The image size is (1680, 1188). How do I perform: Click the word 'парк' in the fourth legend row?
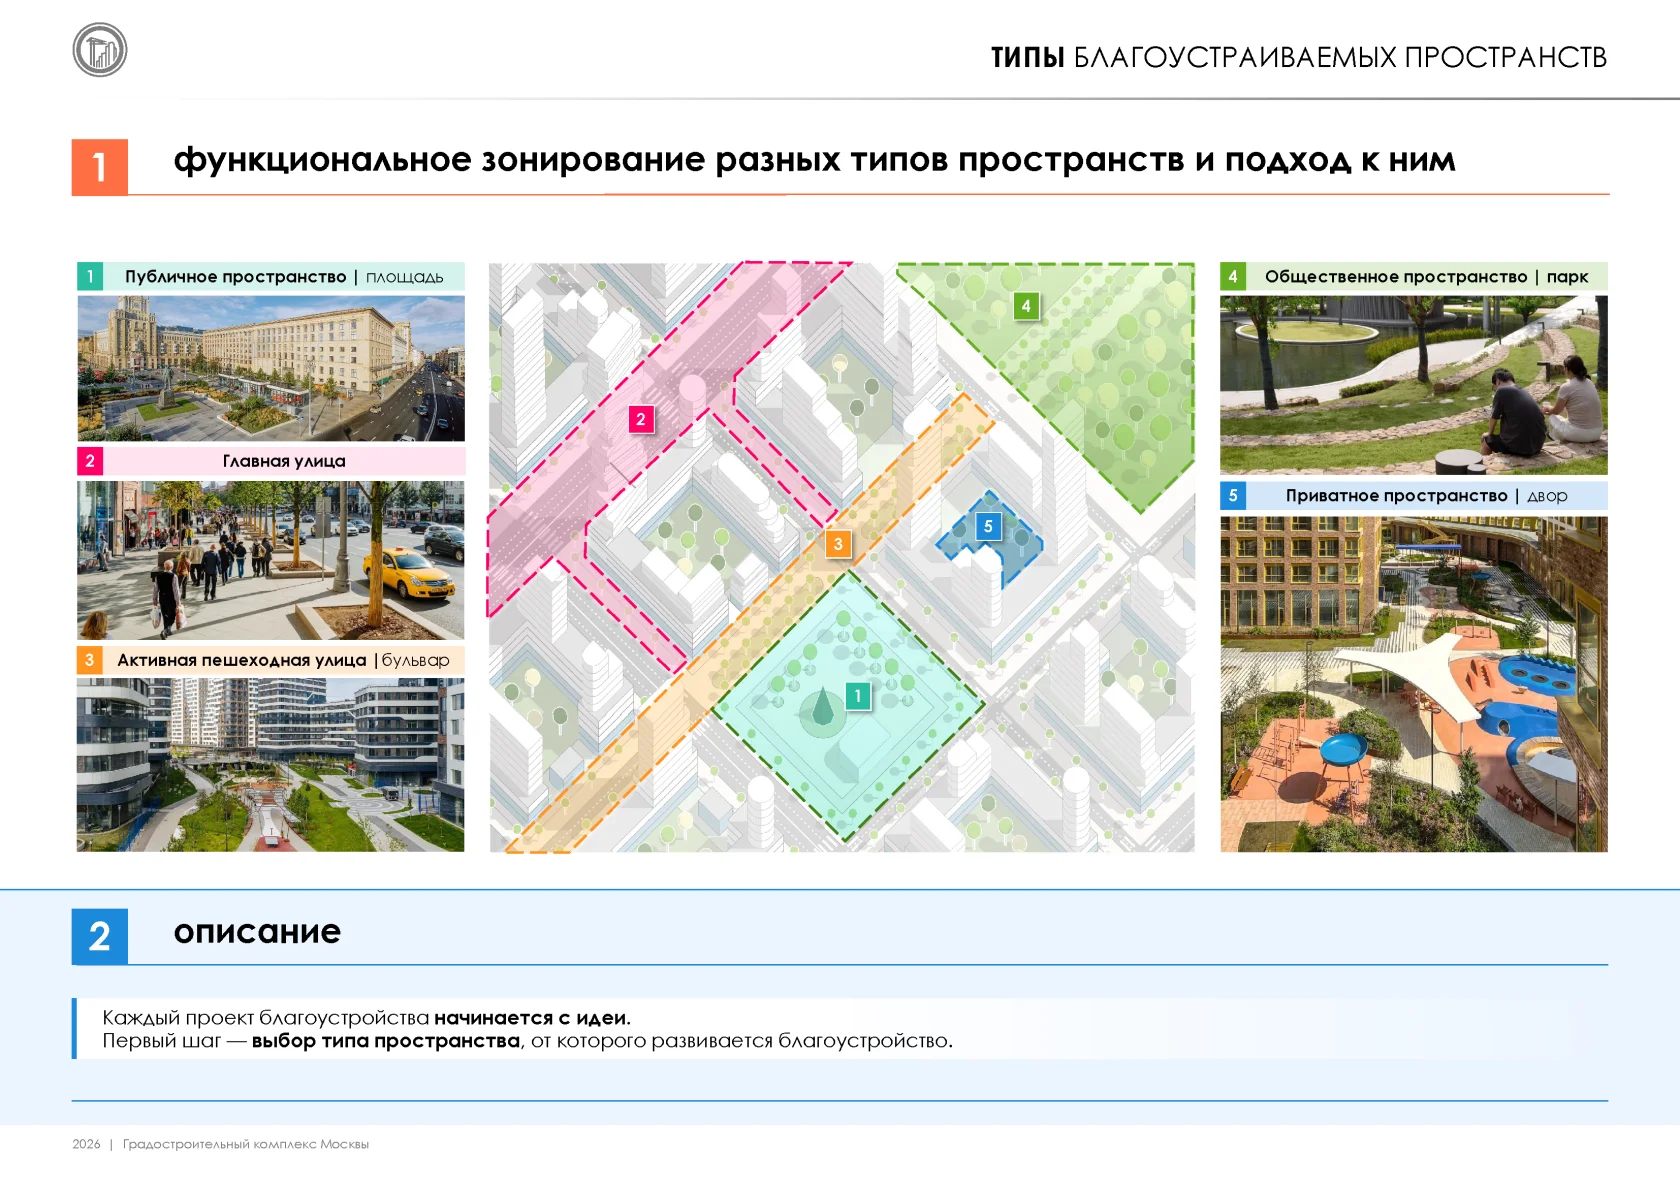[x=1567, y=278]
